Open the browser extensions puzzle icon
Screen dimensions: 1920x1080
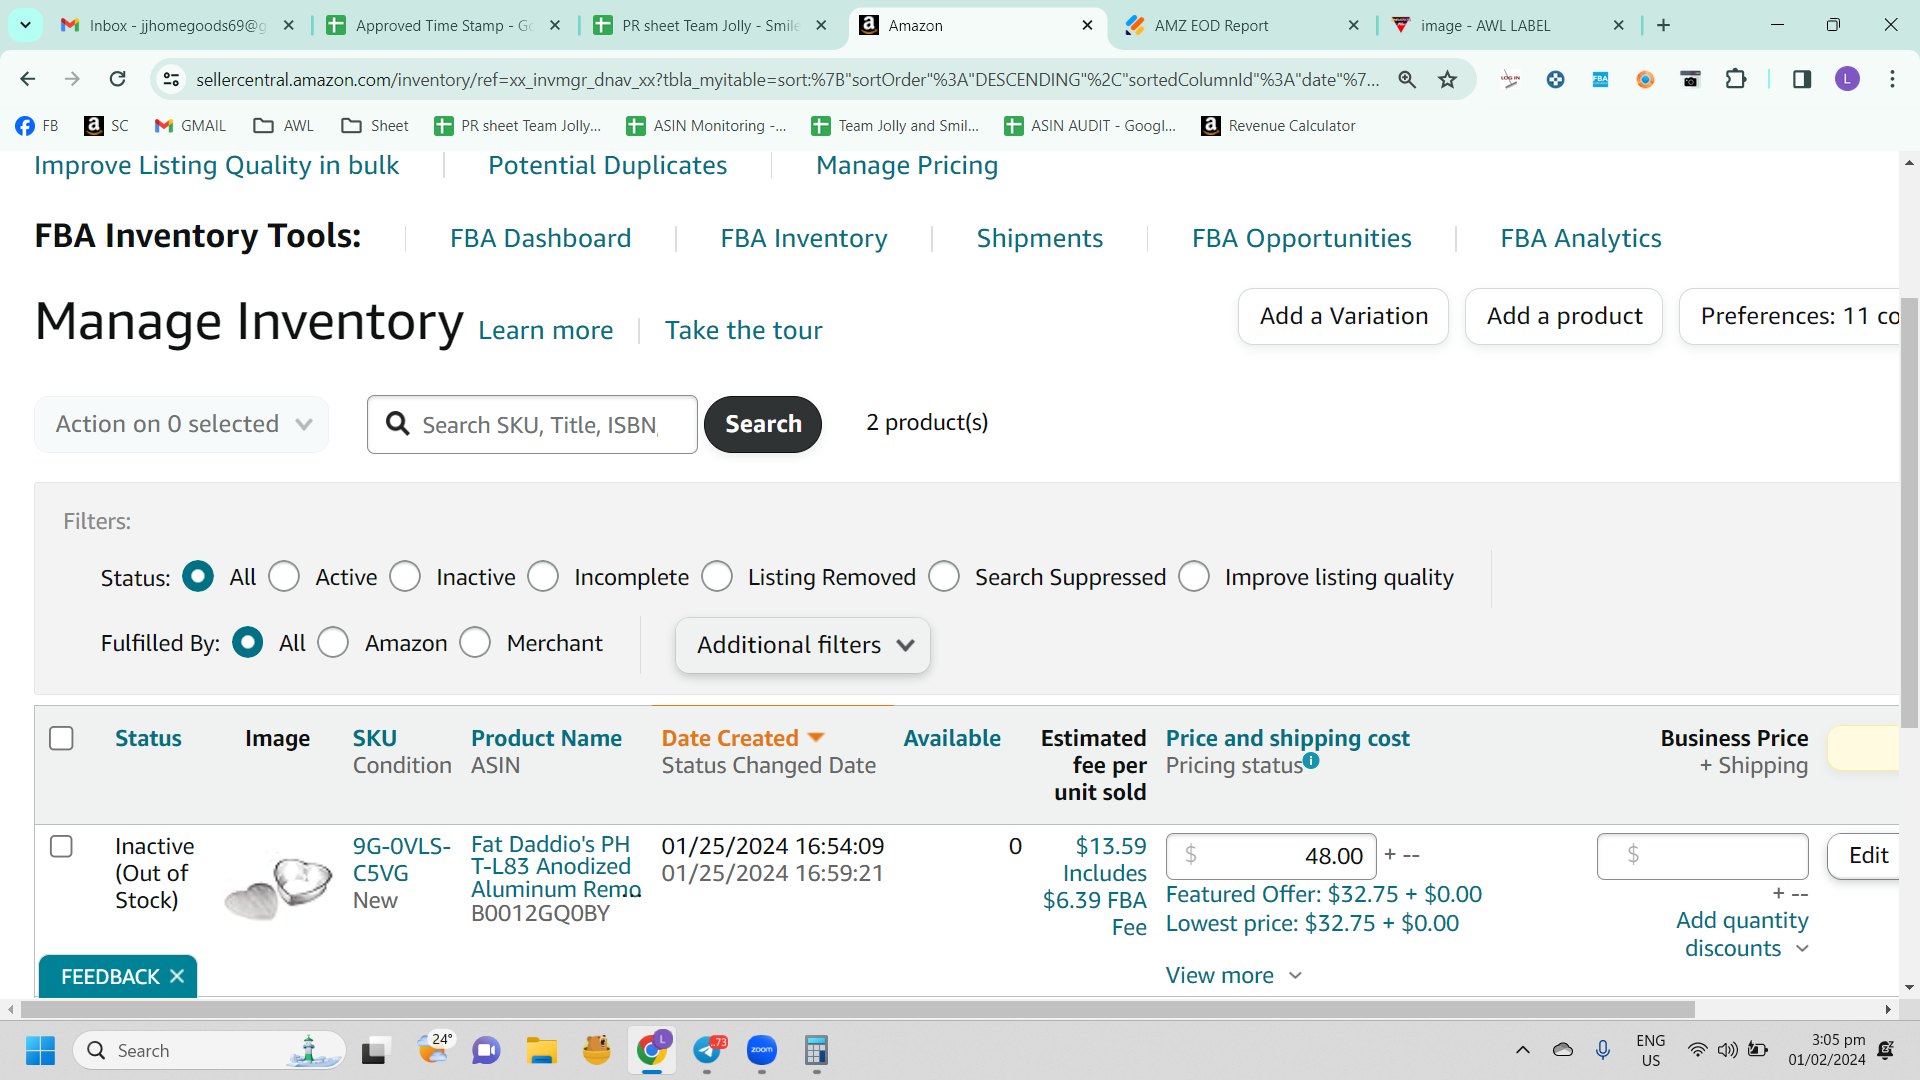coord(1736,79)
